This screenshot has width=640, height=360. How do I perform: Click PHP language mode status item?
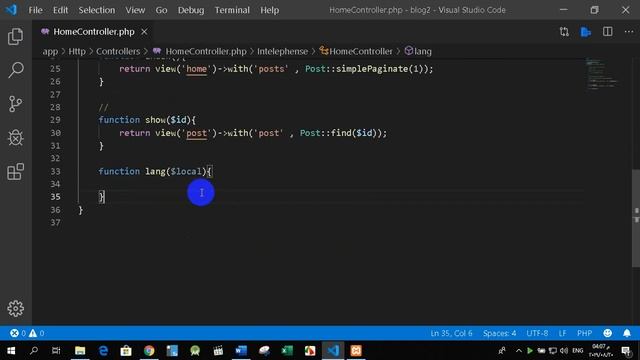(584, 333)
